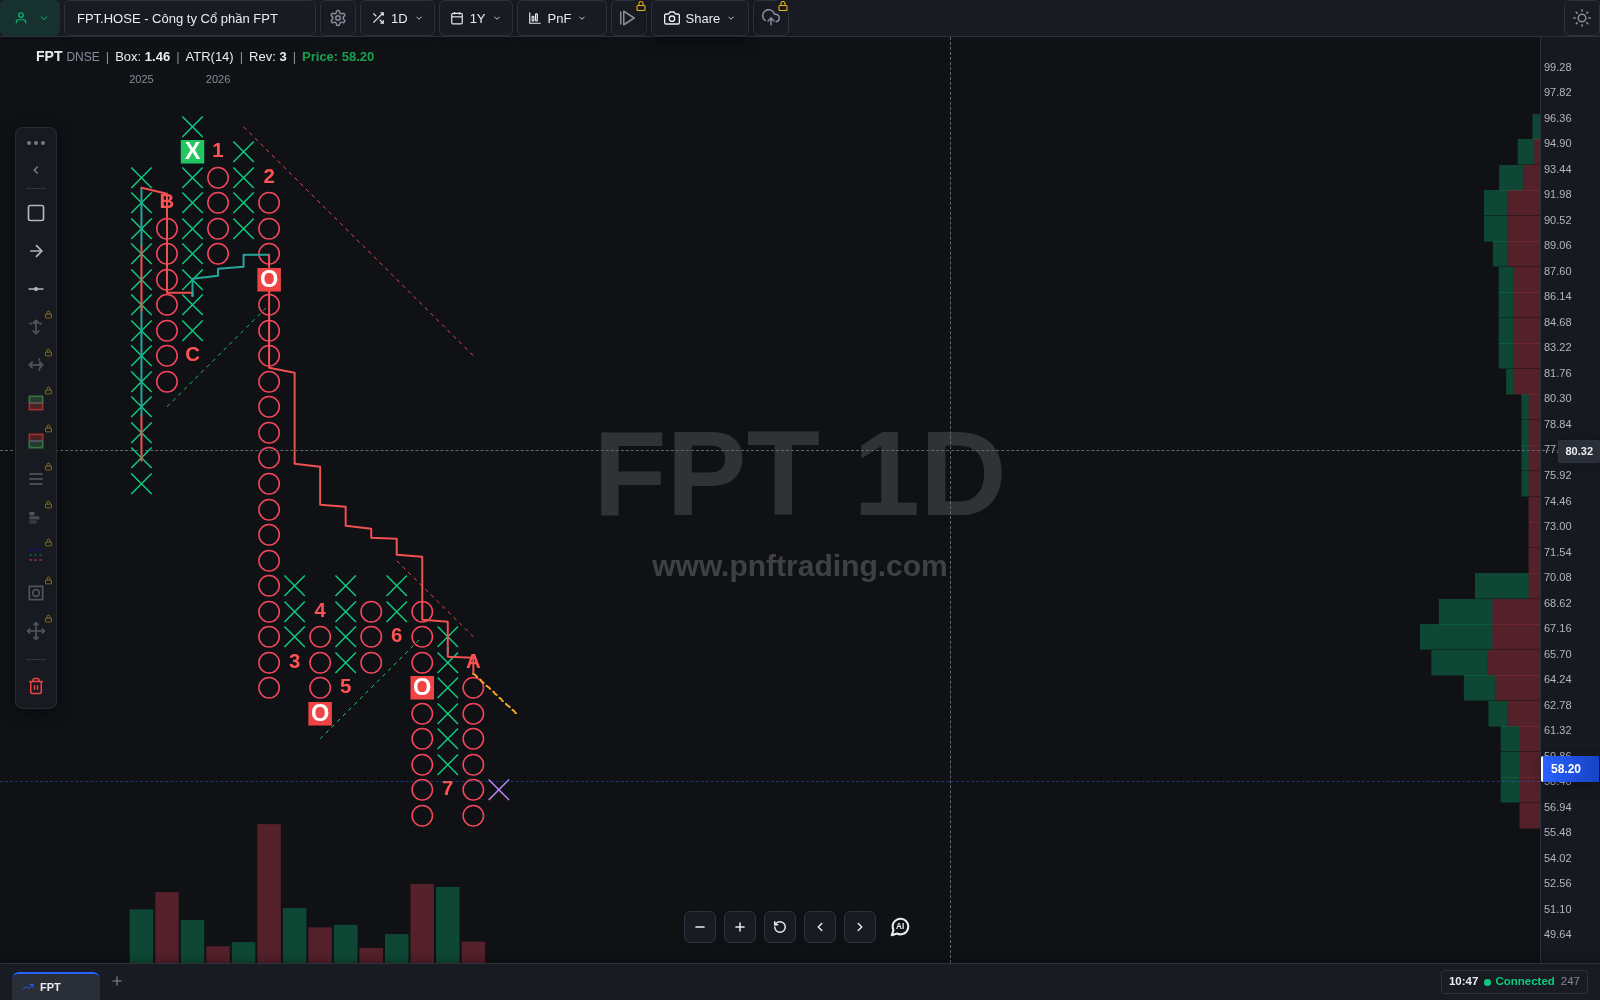This screenshot has width=1600, height=1000.
Task: Add a new chart tab
Action: (117, 981)
